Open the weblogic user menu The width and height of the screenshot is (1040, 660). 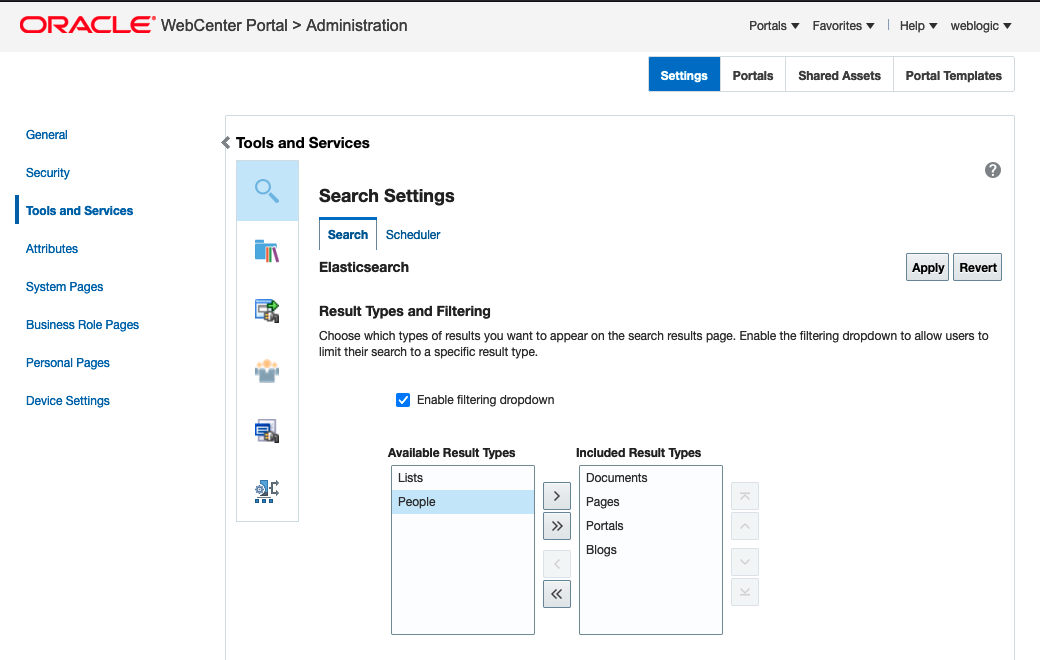(x=980, y=26)
